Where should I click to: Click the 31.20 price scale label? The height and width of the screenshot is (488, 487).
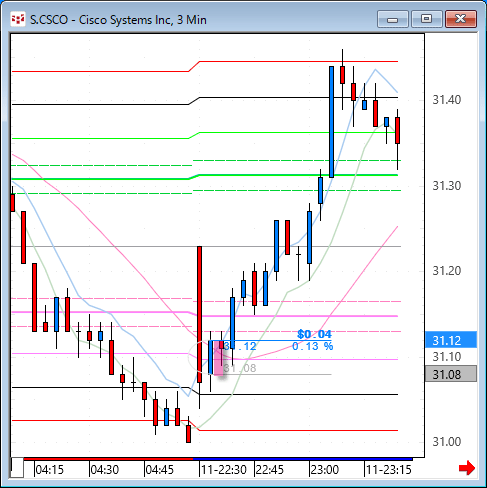447,271
